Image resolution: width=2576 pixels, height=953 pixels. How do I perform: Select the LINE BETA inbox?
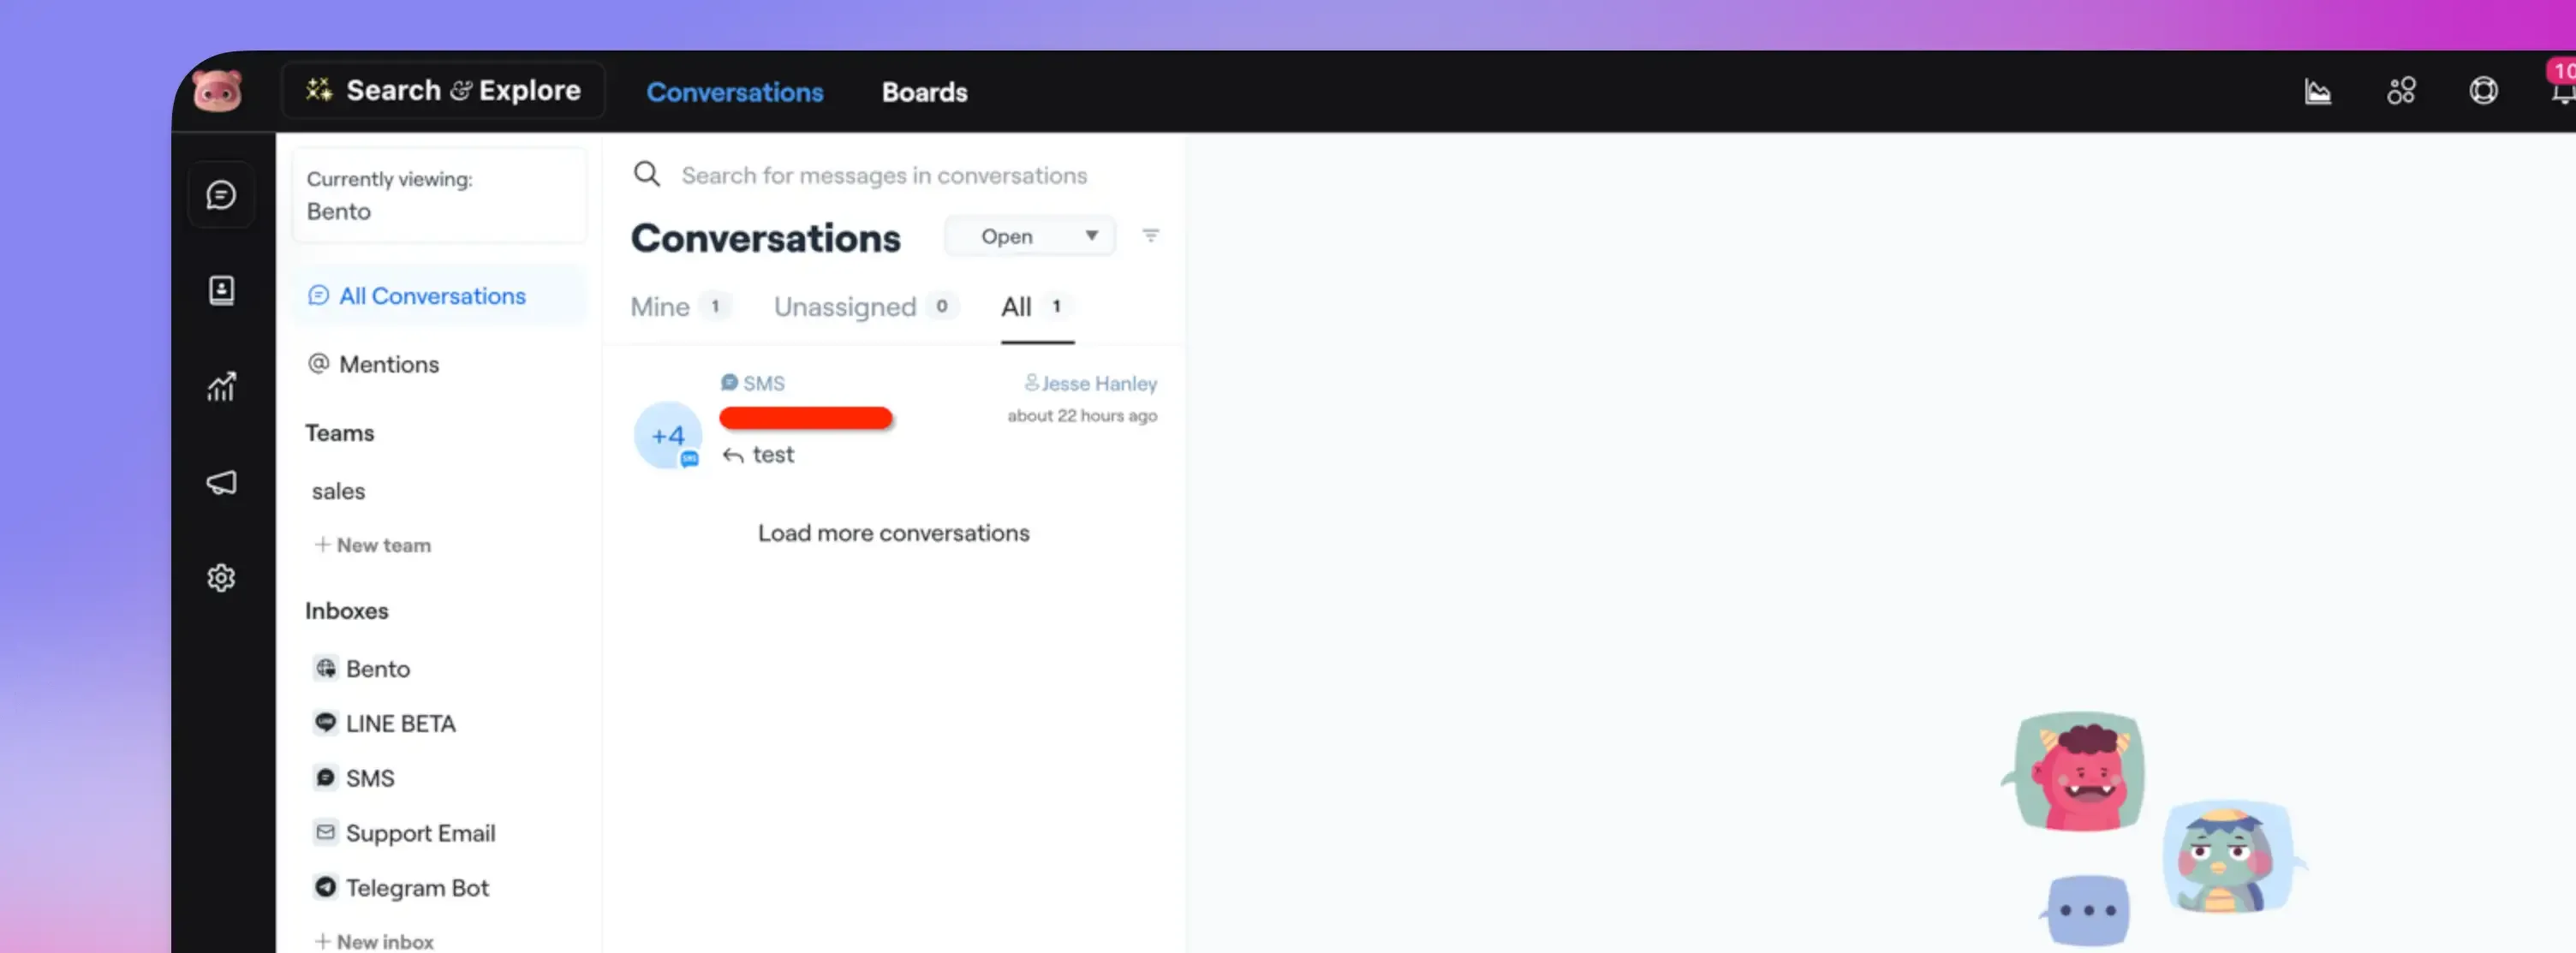click(x=399, y=723)
